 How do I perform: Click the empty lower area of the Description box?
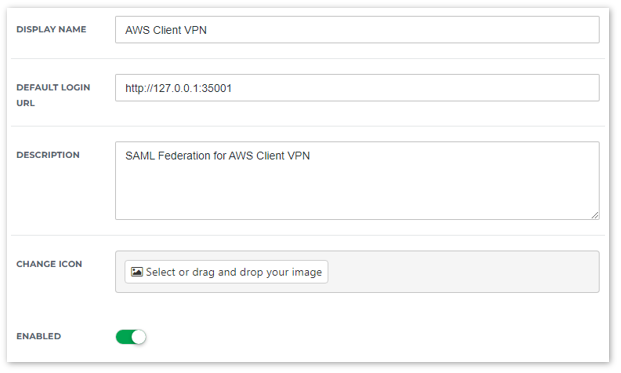click(357, 192)
